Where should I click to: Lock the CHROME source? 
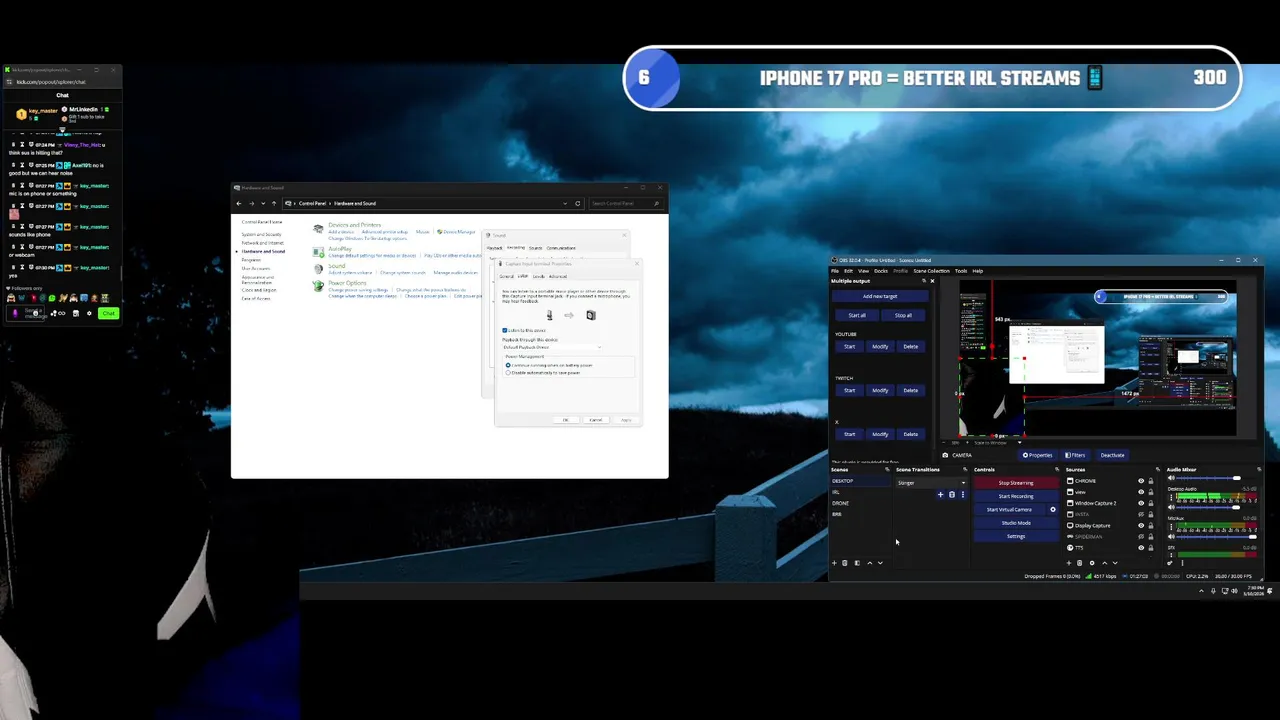click(x=1151, y=481)
